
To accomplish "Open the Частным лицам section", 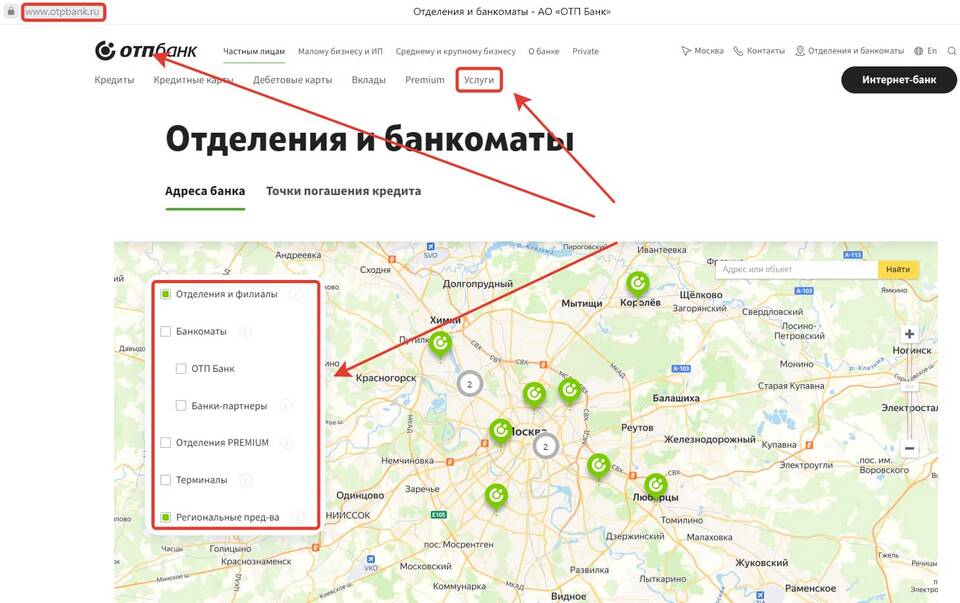I will point(254,51).
